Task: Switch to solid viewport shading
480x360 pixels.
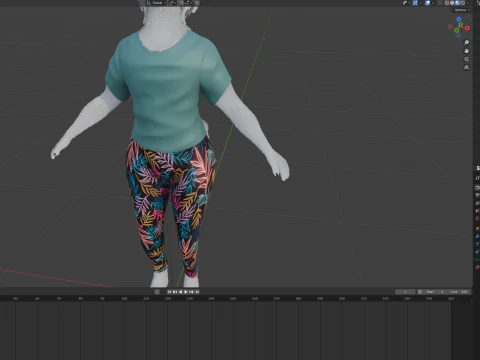Action: point(452,3)
